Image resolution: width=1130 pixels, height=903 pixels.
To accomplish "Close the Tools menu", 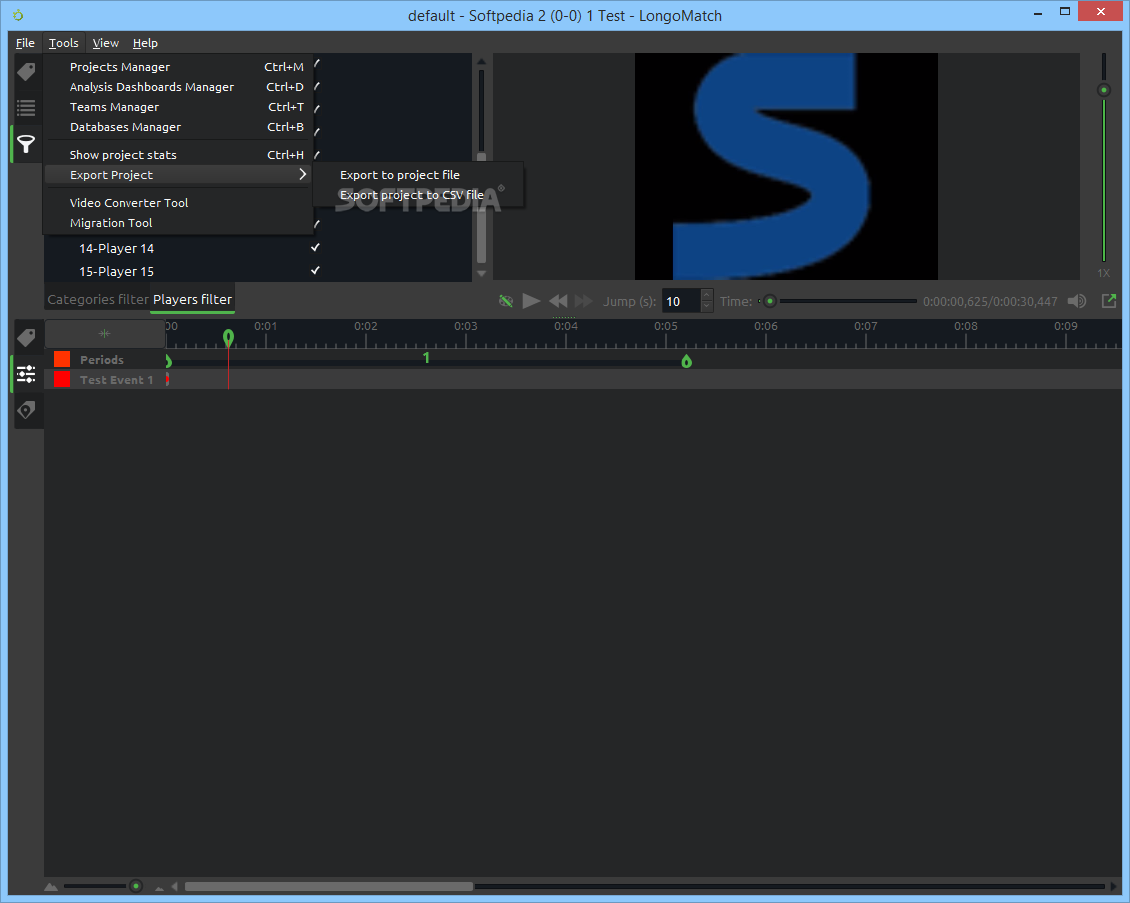I will pos(63,43).
